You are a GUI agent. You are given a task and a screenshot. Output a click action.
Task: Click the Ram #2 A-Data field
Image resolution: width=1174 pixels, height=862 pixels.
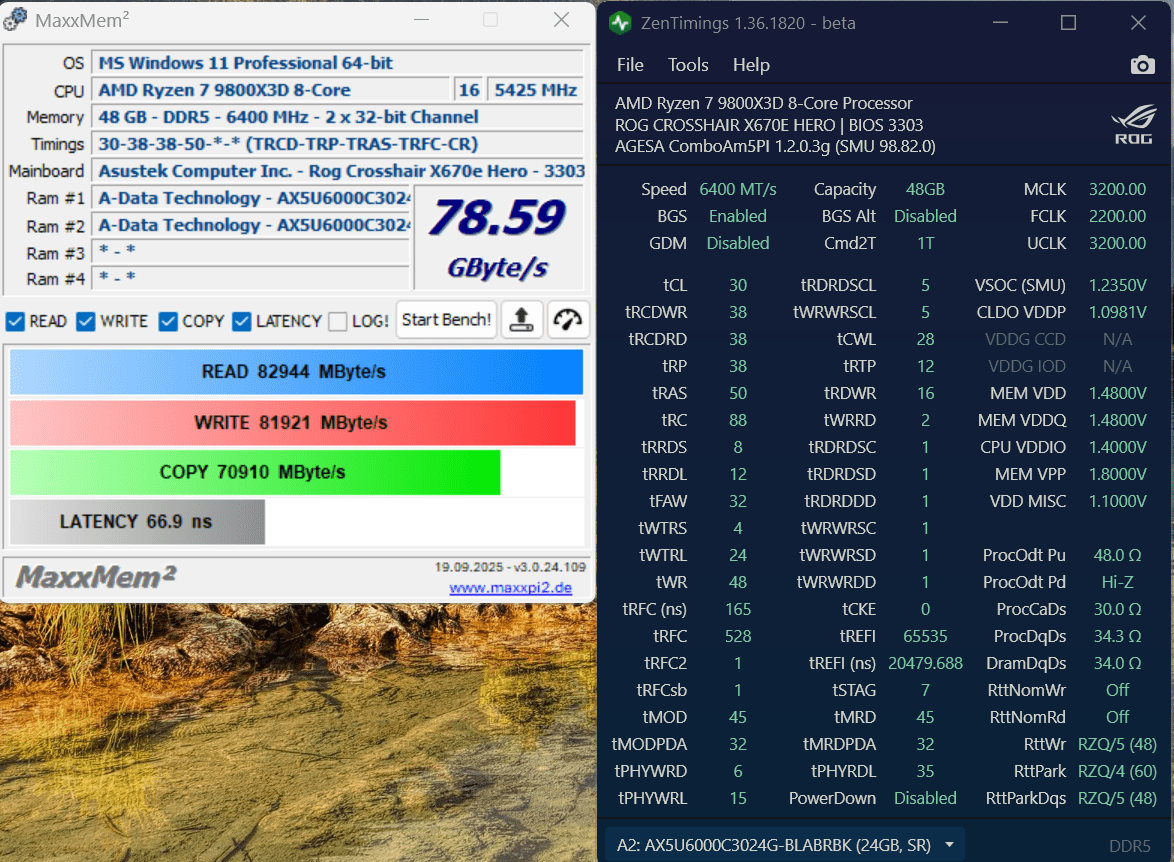[x=251, y=225]
